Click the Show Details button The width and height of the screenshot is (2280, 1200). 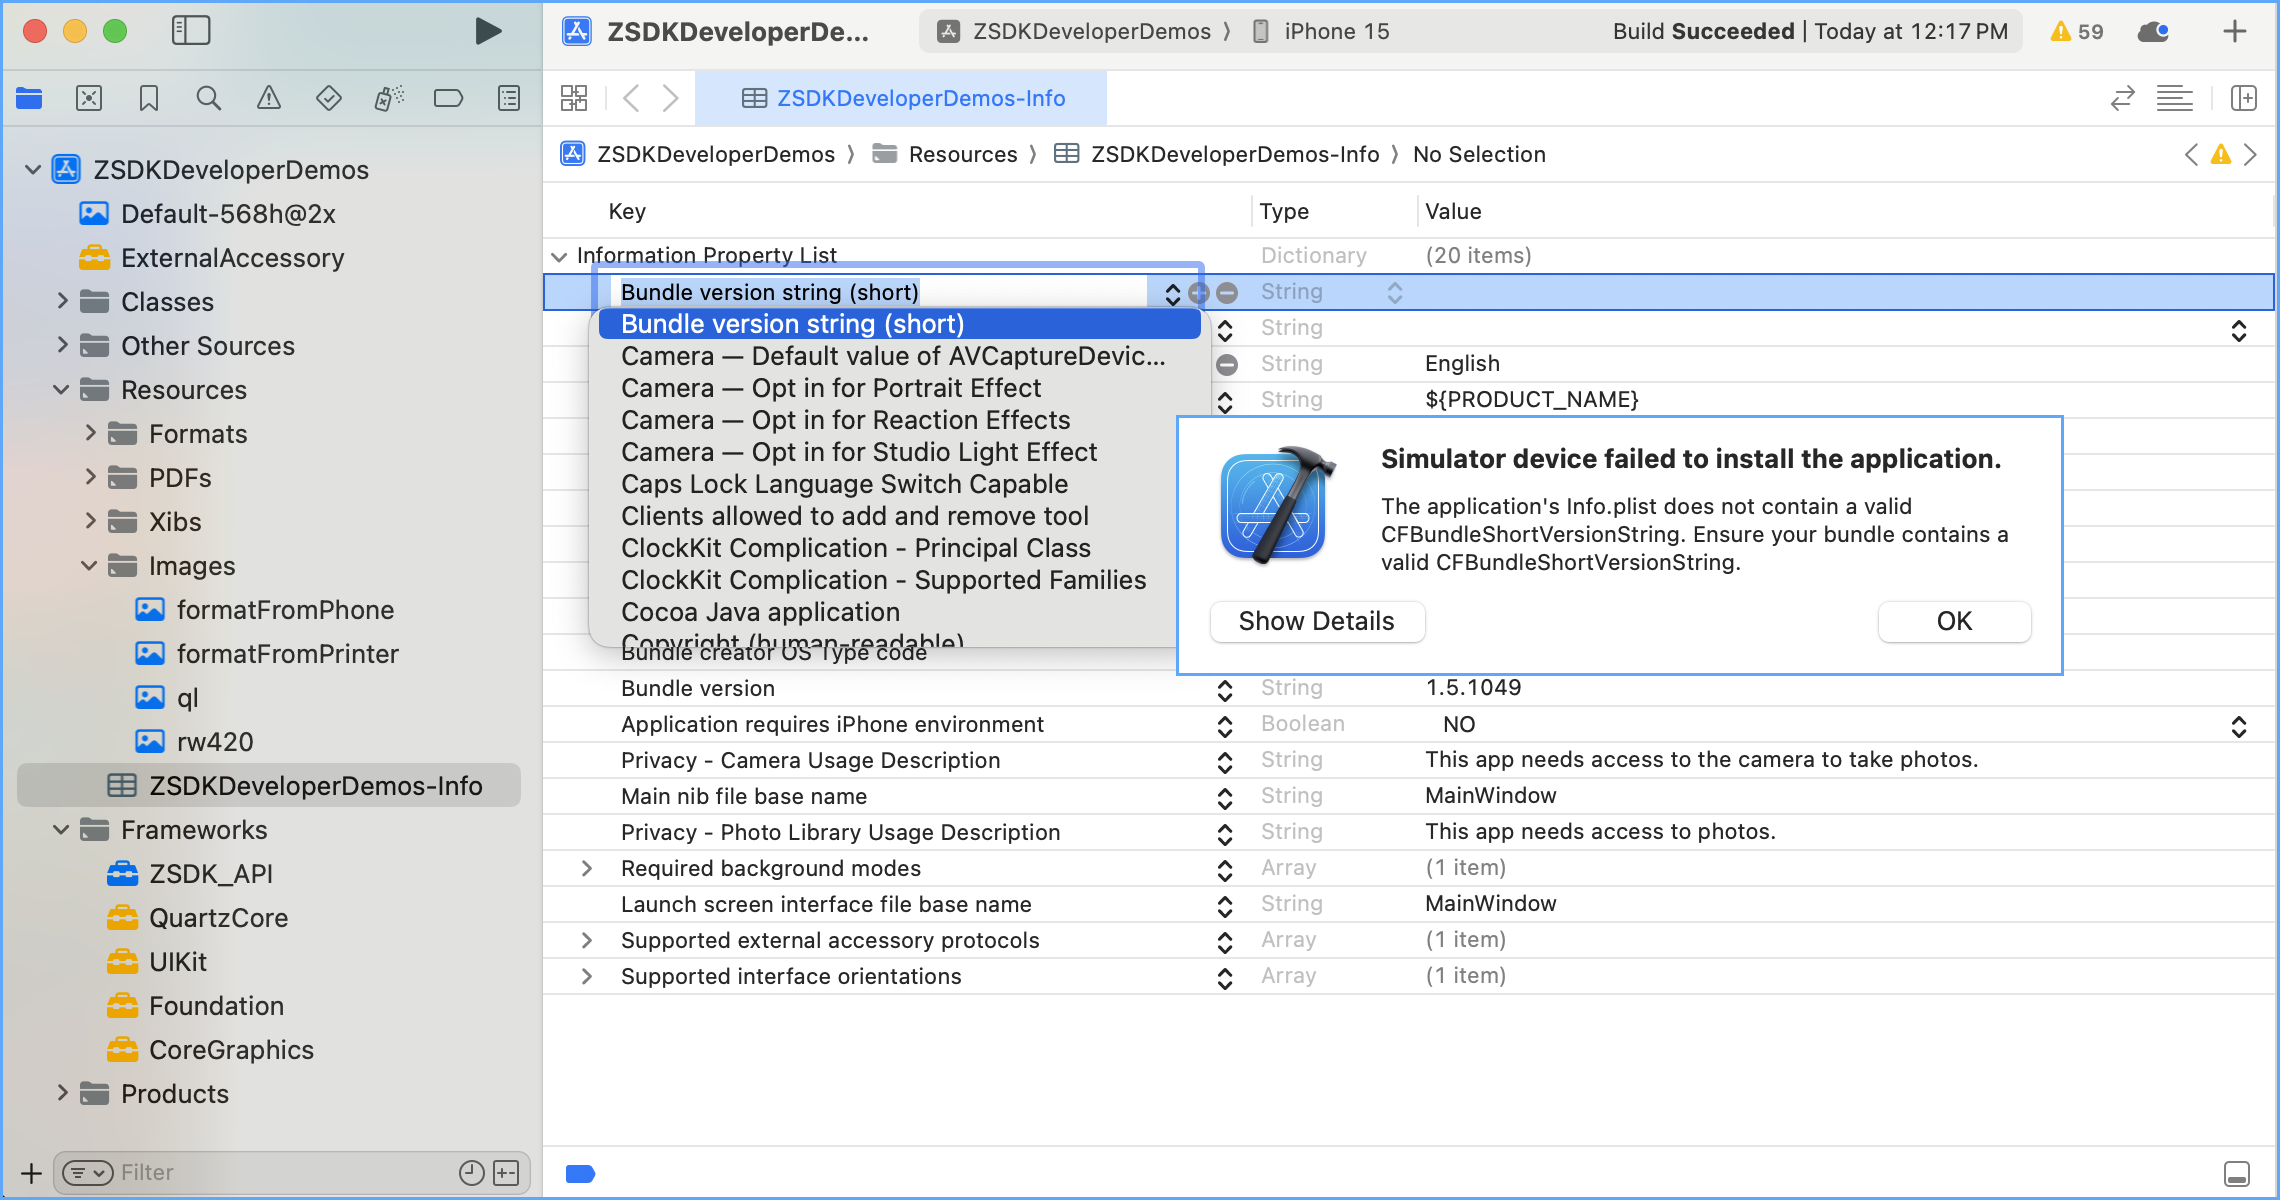point(1316,621)
